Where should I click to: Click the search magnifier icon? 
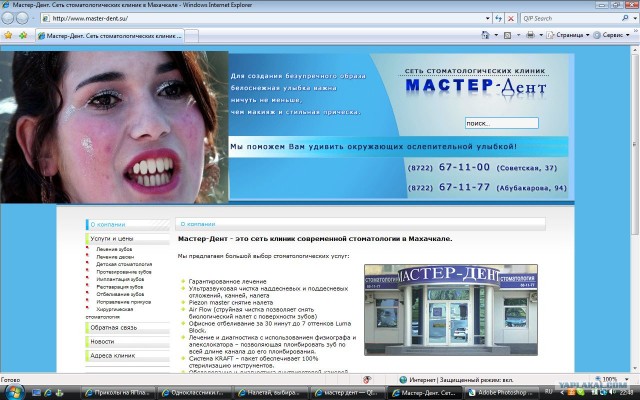pos(625,18)
